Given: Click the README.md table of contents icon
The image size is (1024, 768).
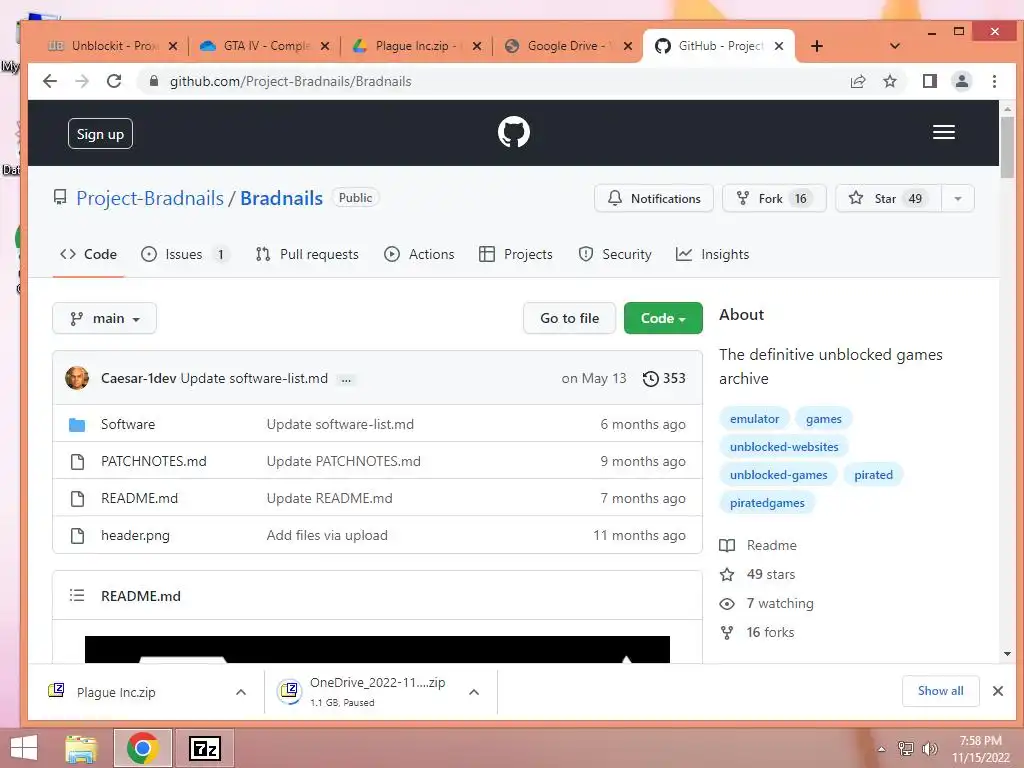Looking at the screenshot, I should [77, 596].
